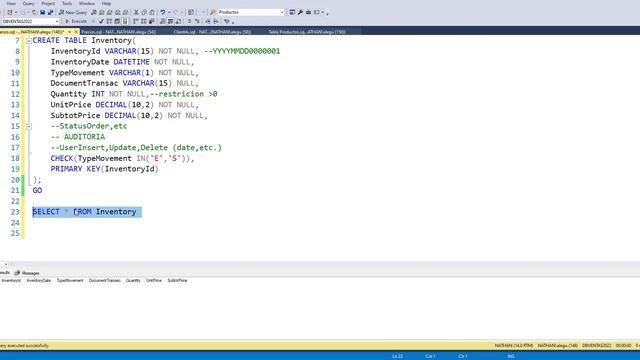640x360 pixels.
Task: Click line number 25 in margin
Action: pyautogui.click(x=15, y=233)
